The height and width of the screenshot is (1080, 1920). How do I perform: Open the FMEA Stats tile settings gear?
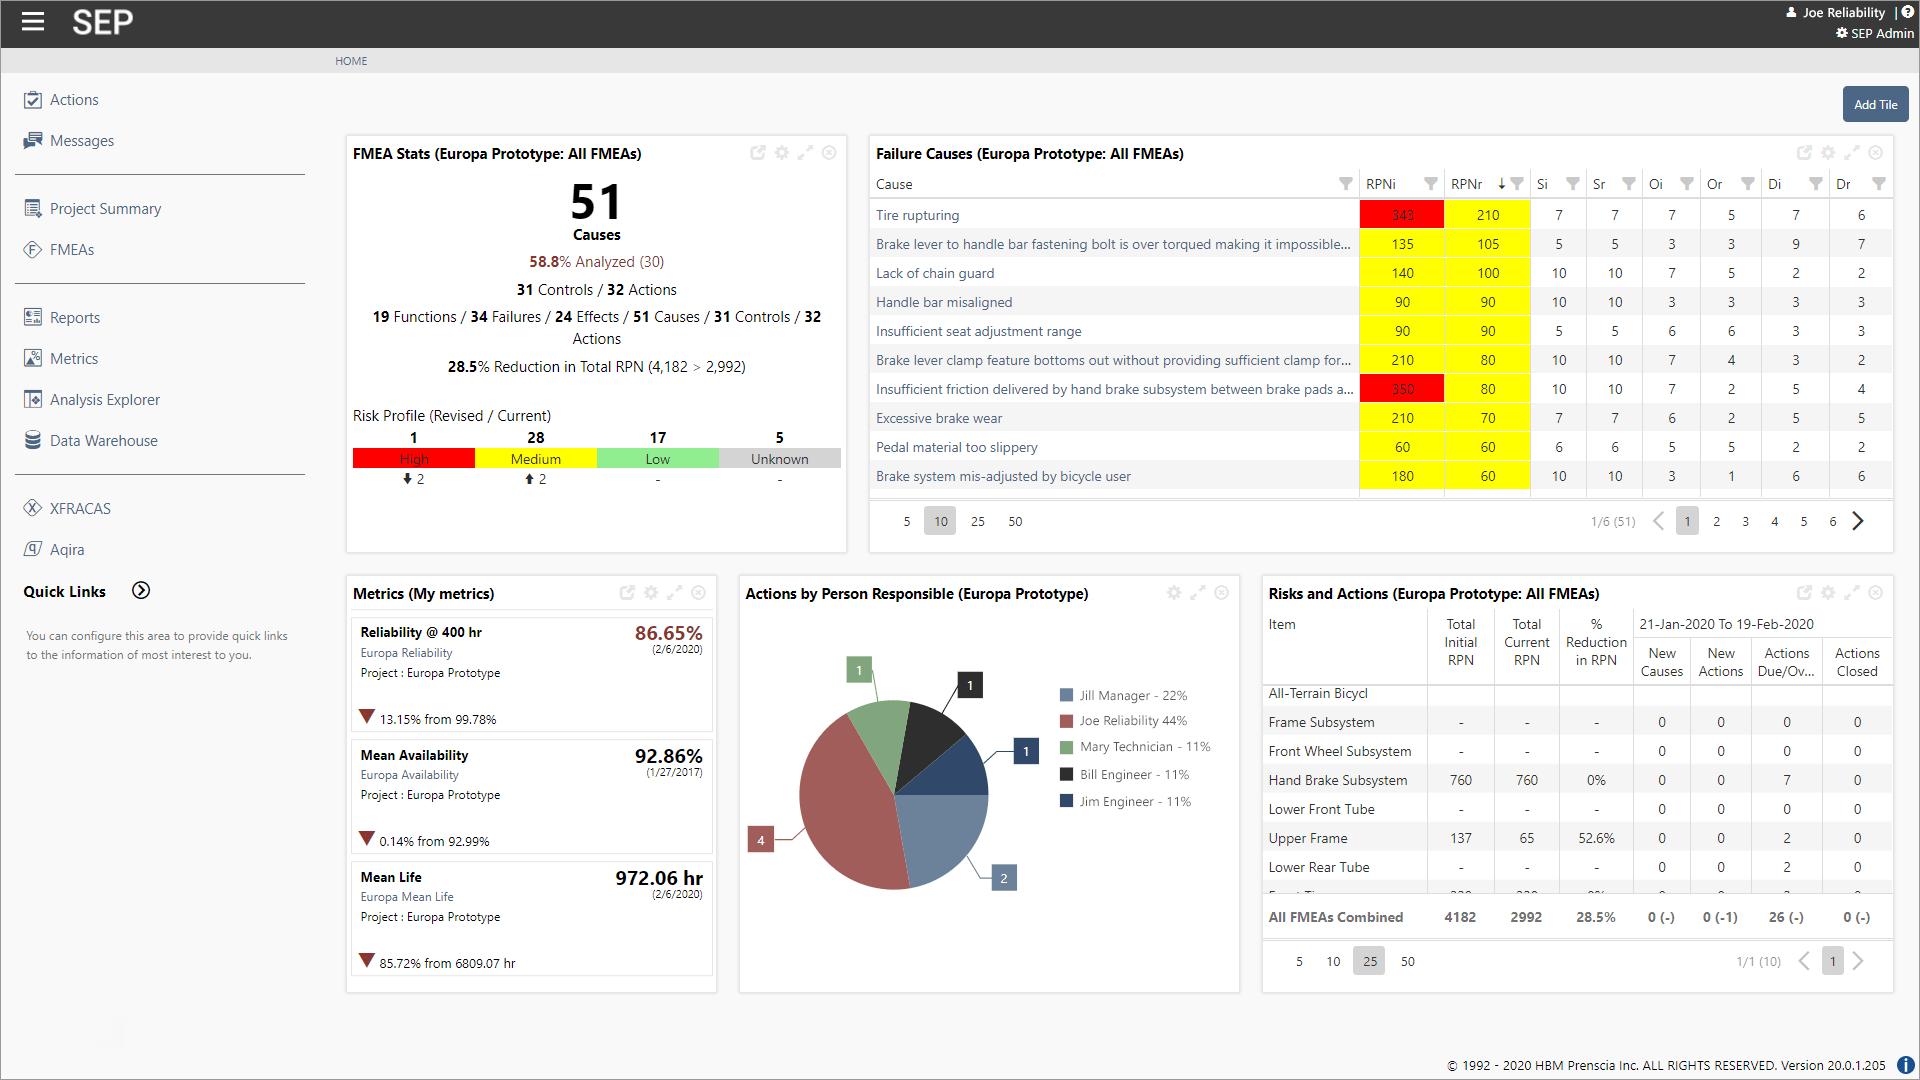782,153
